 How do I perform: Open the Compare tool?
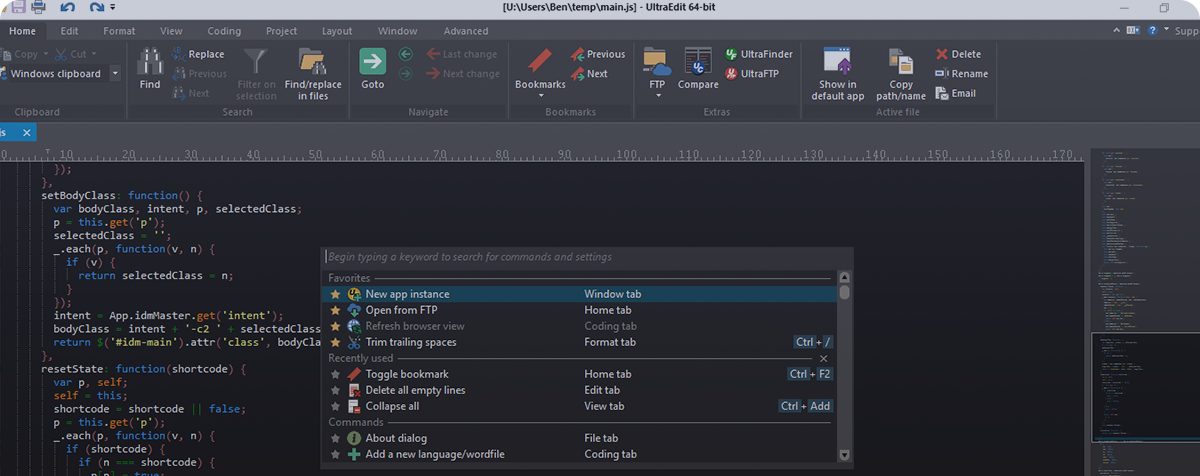[x=698, y=63]
